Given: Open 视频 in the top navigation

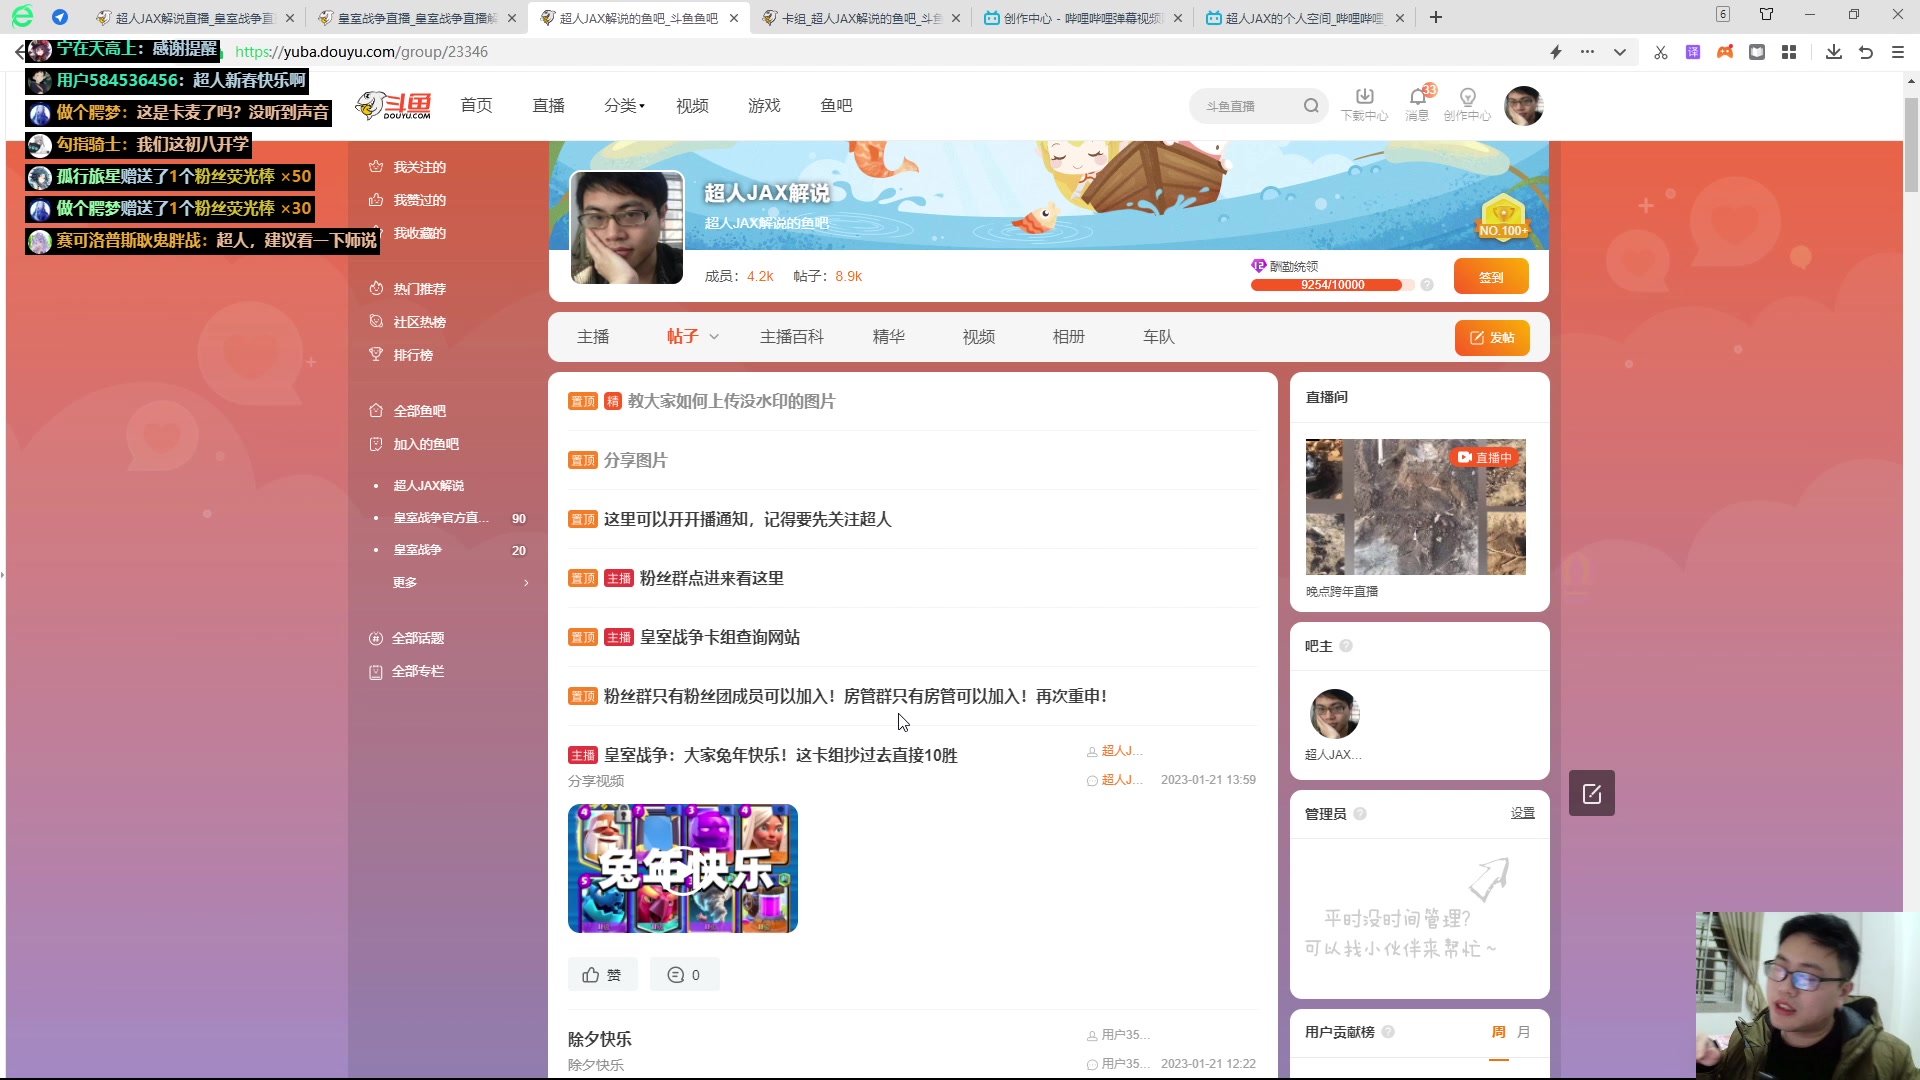Looking at the screenshot, I should coord(692,106).
